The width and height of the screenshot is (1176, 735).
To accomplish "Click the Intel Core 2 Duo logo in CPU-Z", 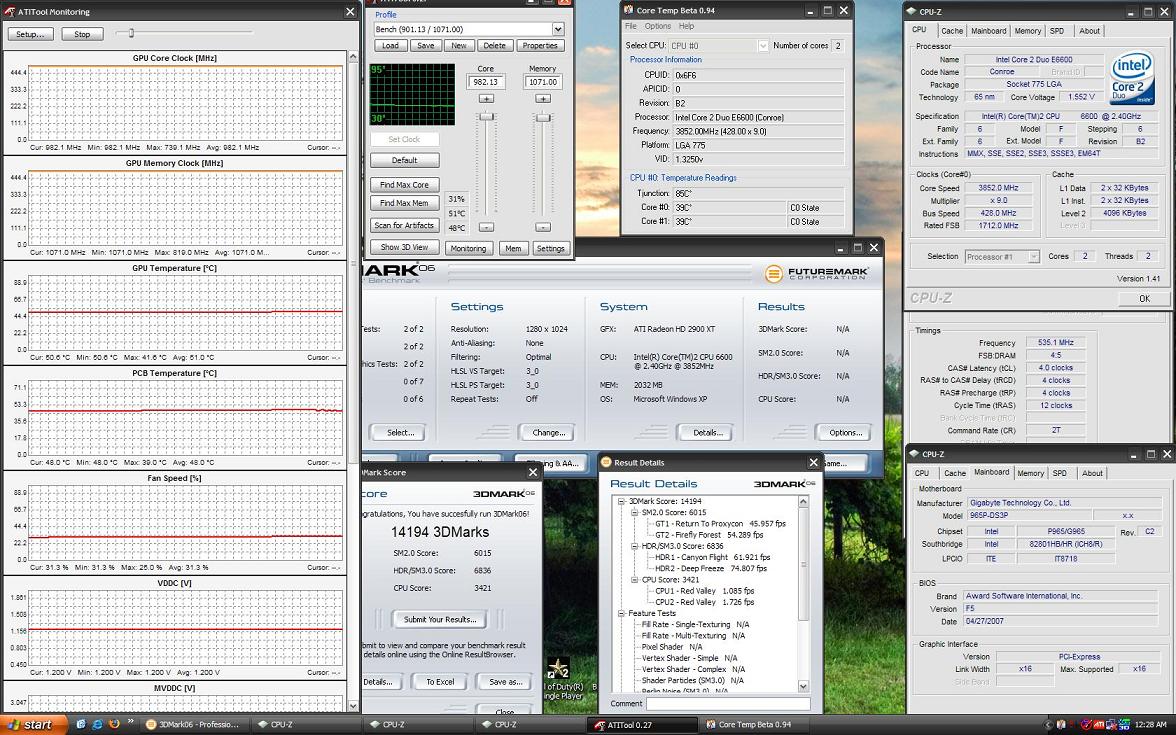I will click(1132, 77).
